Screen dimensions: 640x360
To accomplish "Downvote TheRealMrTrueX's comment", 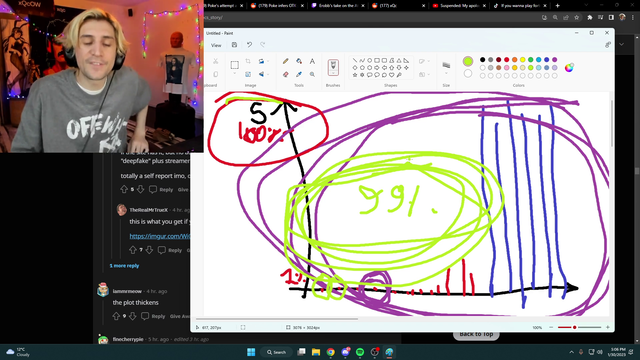I will click(149, 250).
